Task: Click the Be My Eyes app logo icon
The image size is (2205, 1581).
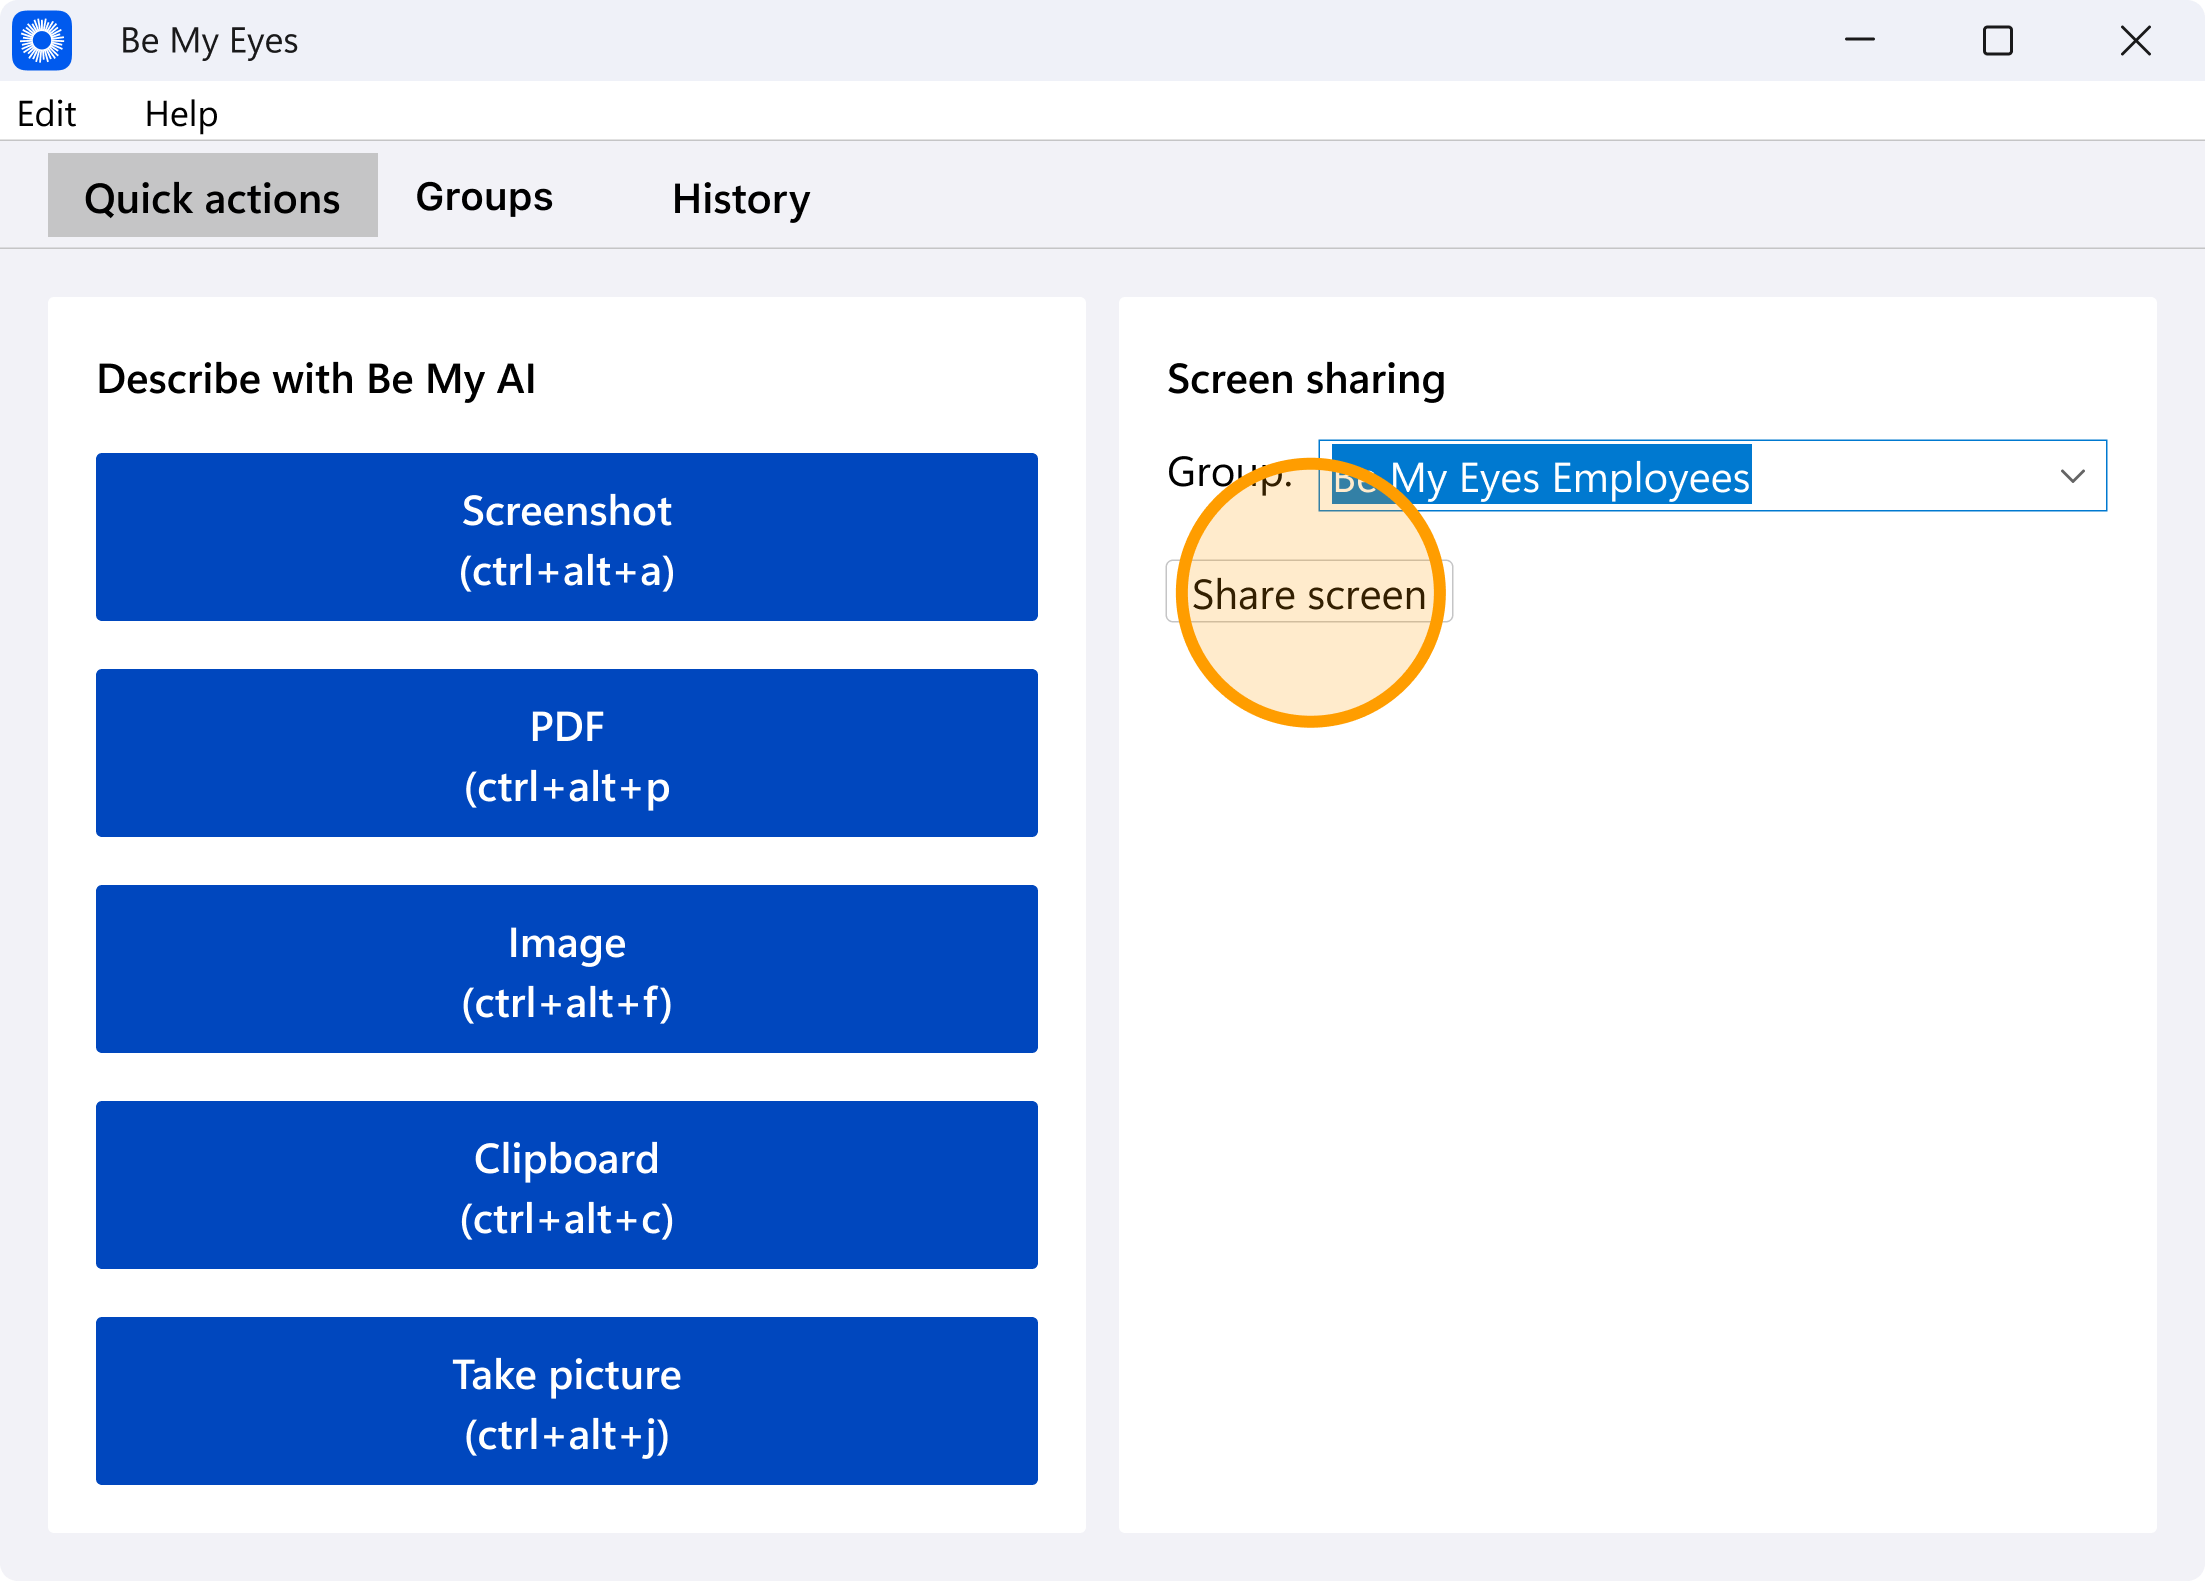Action: [42, 41]
